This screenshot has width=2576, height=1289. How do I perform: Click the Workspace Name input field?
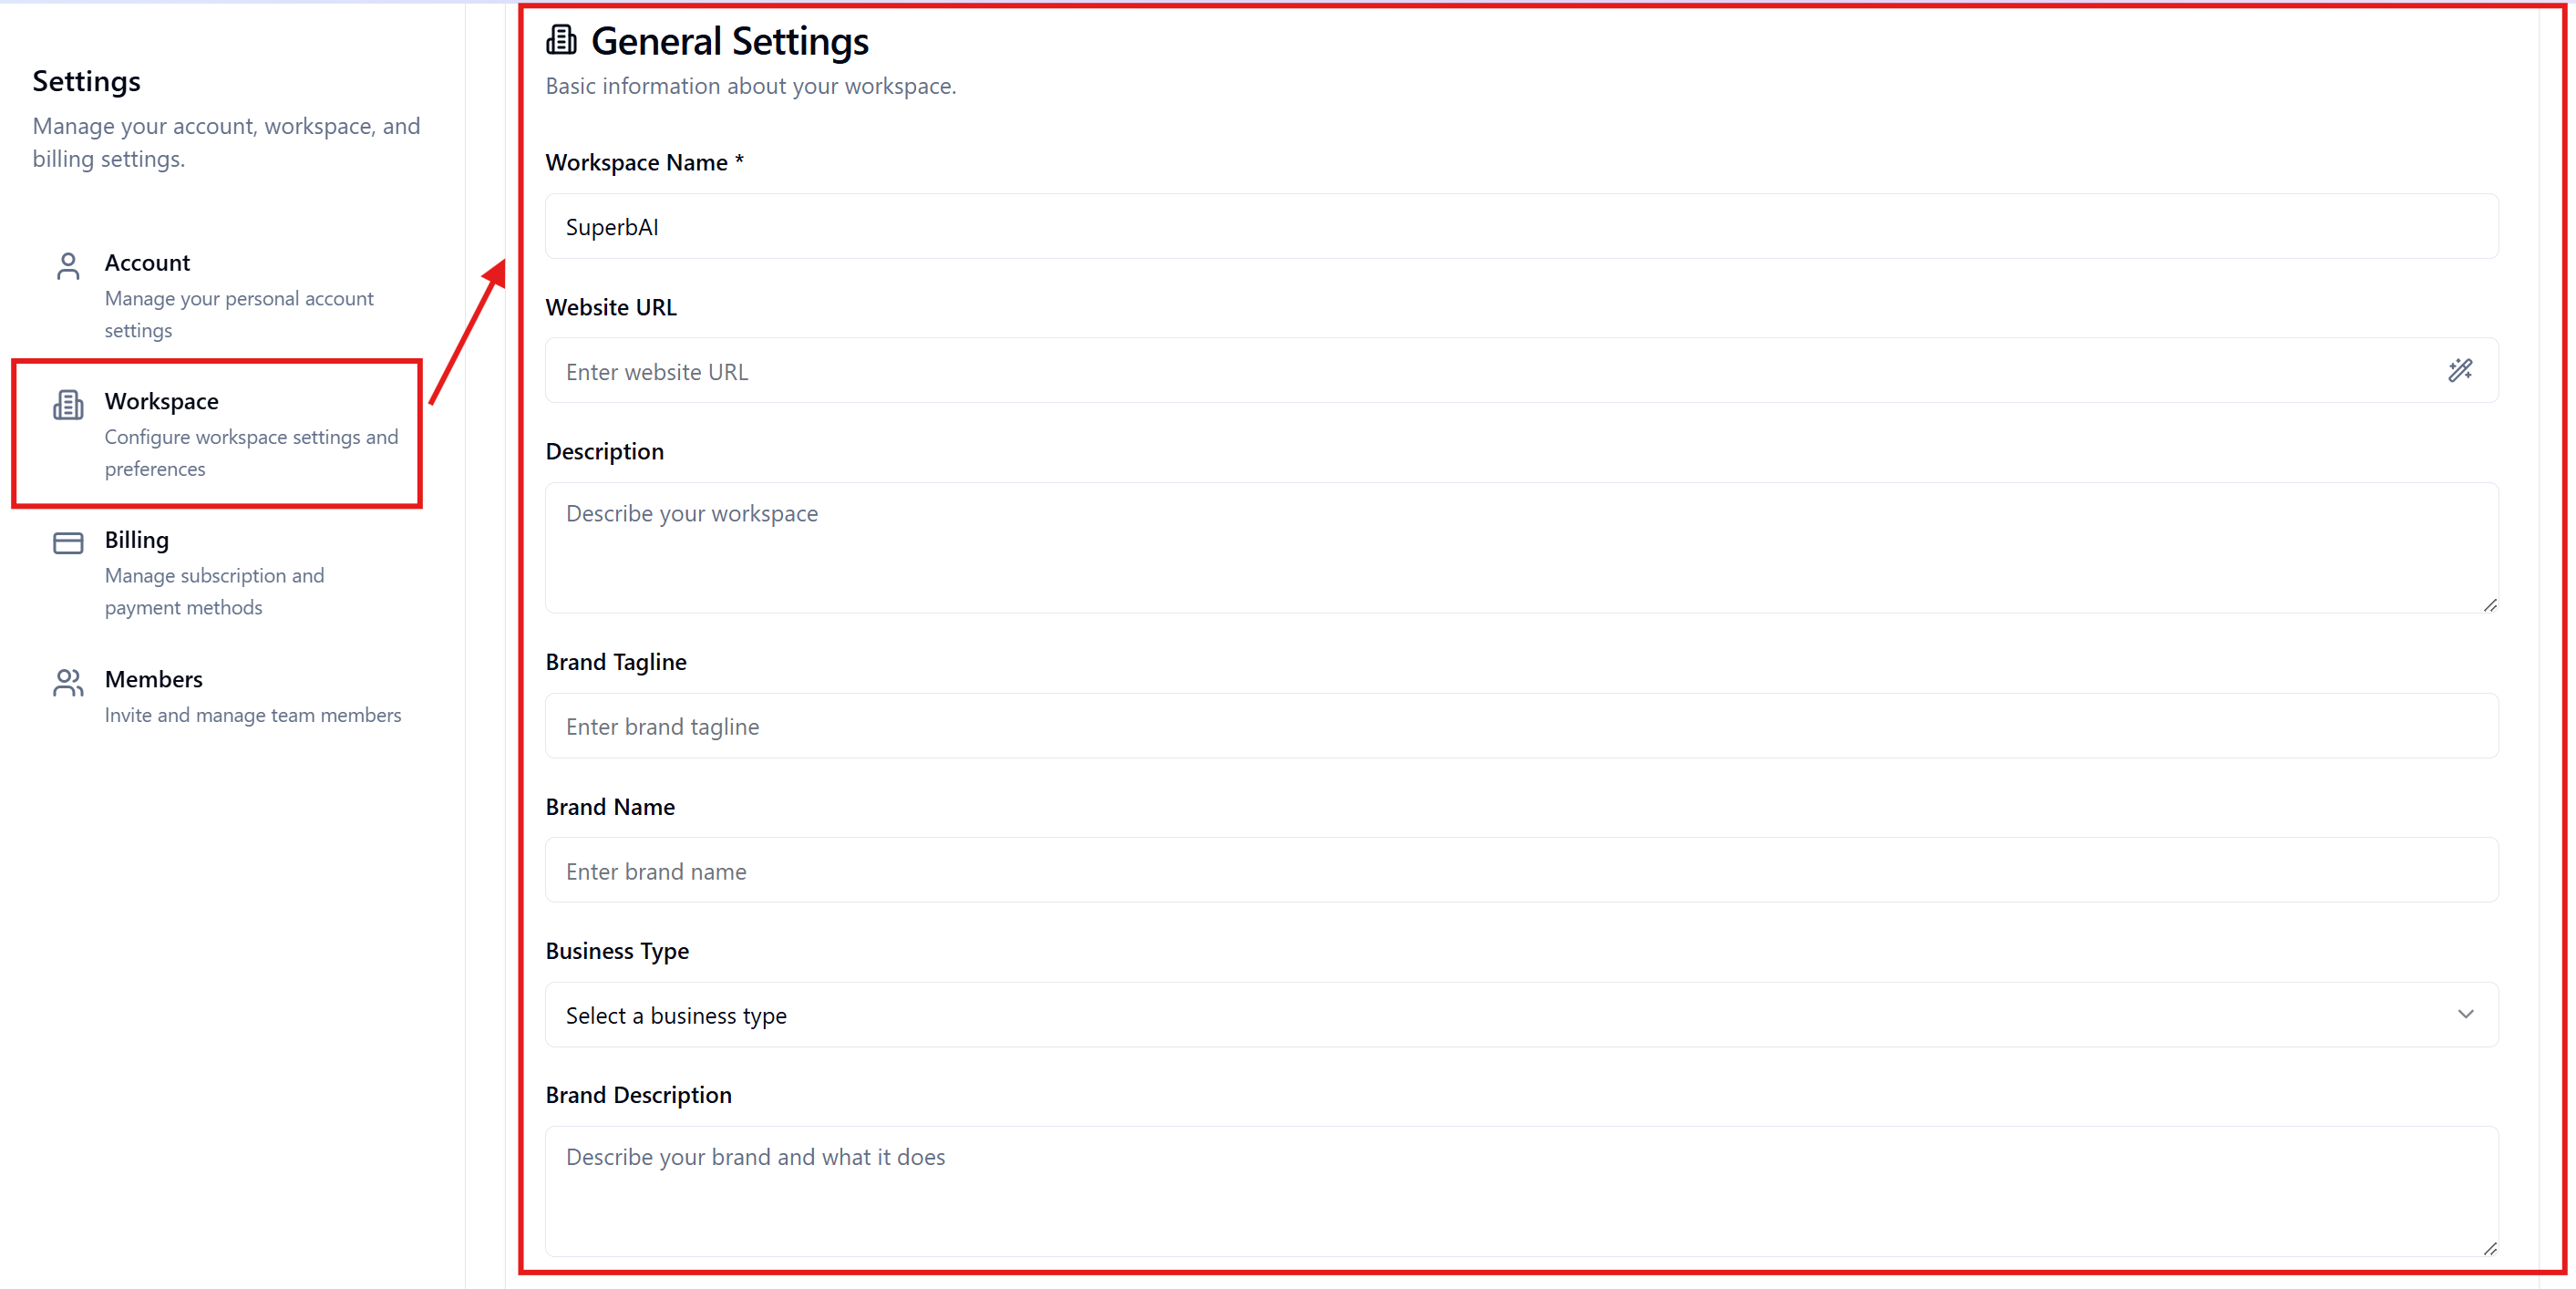[1520, 227]
